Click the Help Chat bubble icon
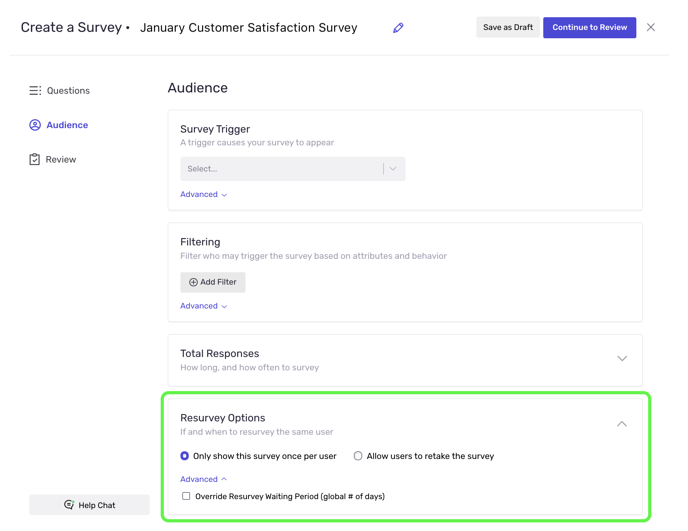Screen dimensions: 688x531 point(69,505)
